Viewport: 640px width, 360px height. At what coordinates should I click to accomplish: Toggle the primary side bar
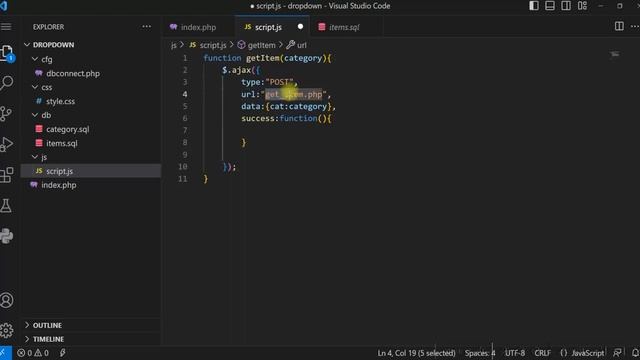coord(534,6)
